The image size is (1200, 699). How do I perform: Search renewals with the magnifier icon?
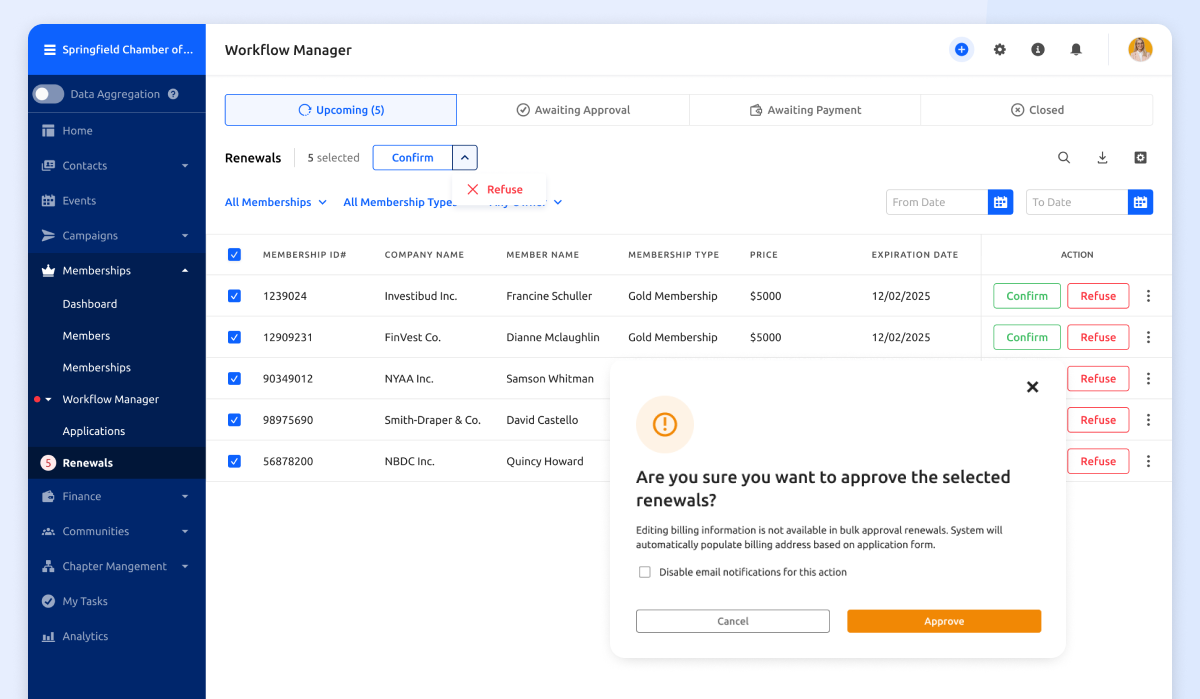pyautogui.click(x=1064, y=158)
